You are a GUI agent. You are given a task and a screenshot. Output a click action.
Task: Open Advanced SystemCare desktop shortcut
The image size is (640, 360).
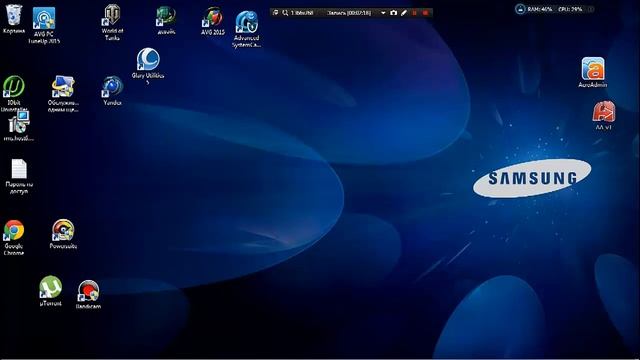point(247,29)
